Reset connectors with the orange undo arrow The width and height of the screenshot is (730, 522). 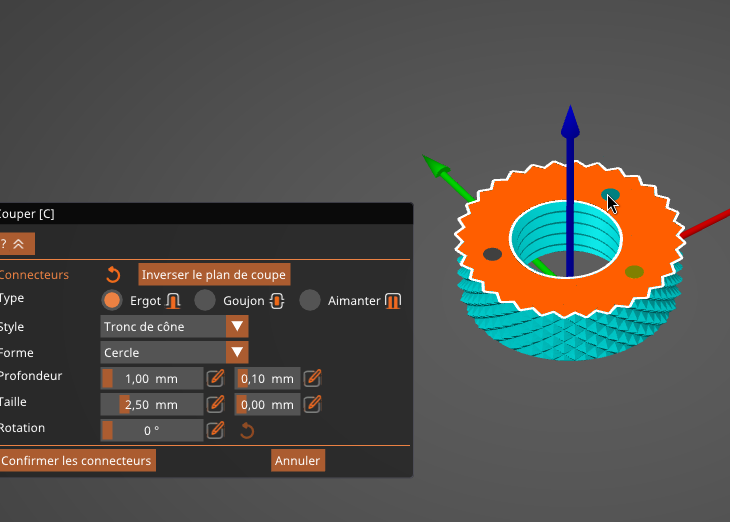[113, 275]
